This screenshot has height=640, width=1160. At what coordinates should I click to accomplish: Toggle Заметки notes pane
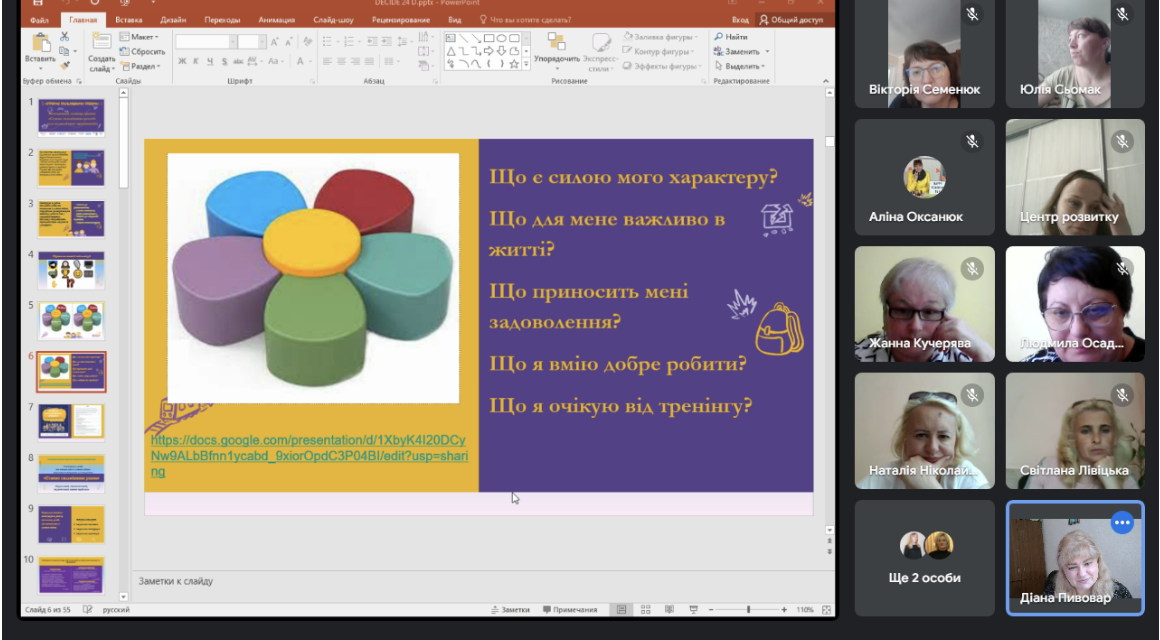(x=510, y=610)
